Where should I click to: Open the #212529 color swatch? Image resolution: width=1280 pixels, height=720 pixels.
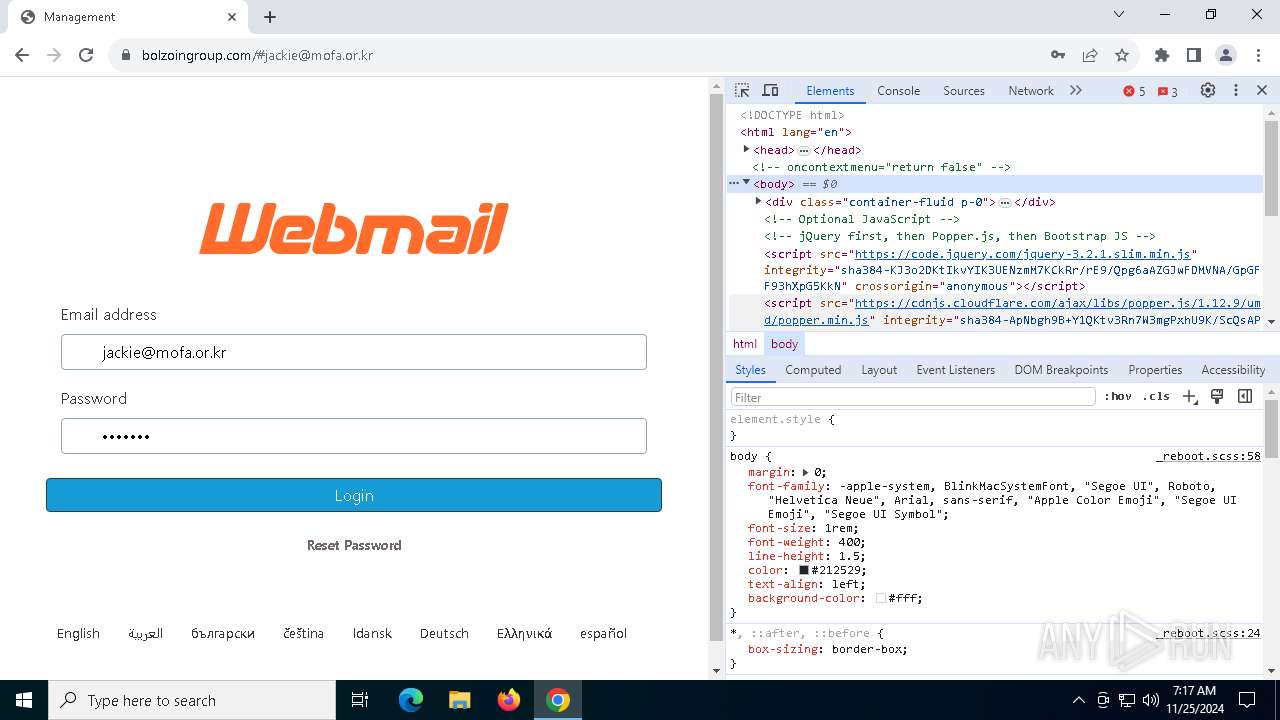tap(804, 570)
